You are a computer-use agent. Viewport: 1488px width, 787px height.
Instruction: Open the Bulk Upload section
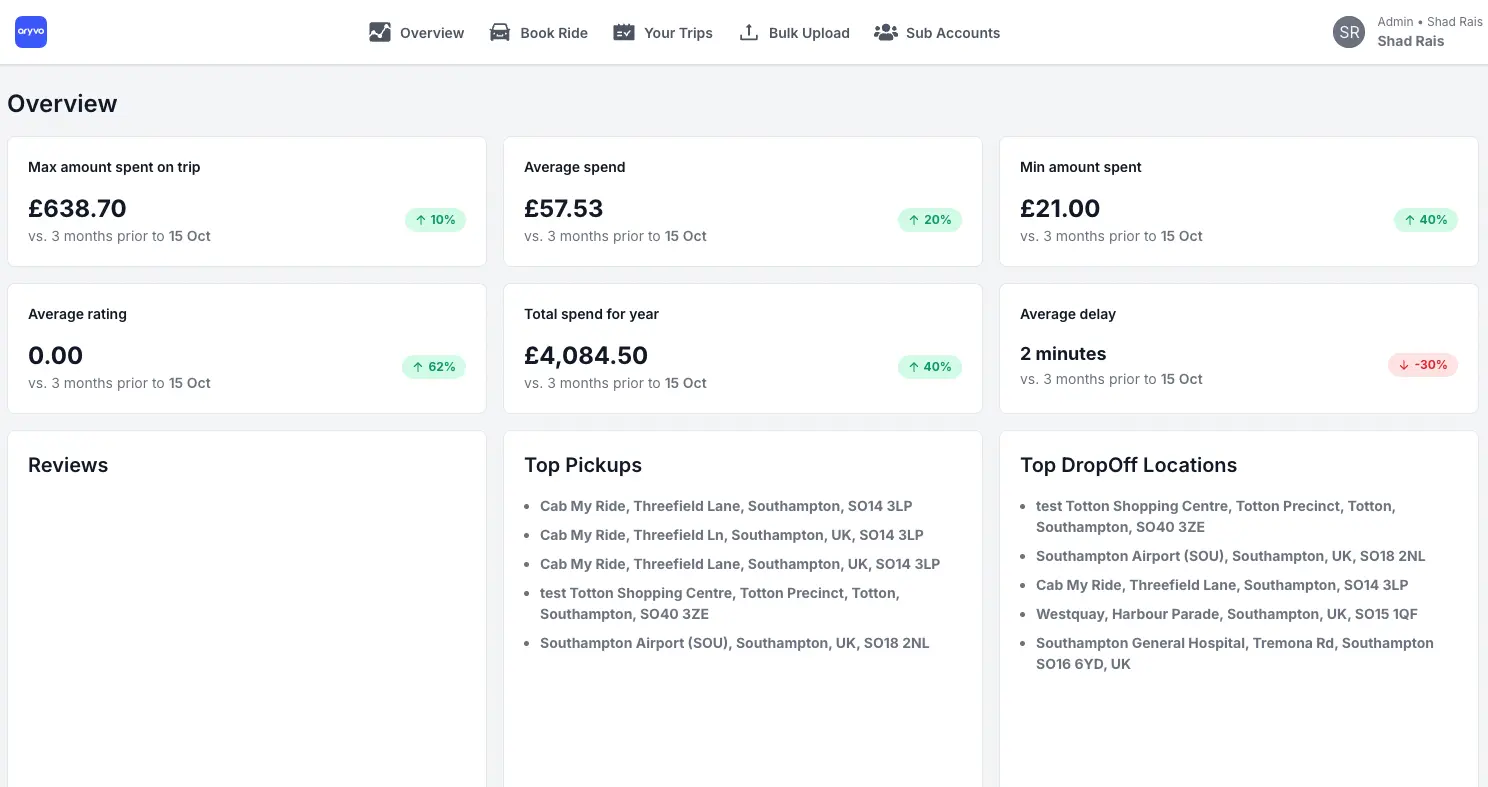click(808, 33)
